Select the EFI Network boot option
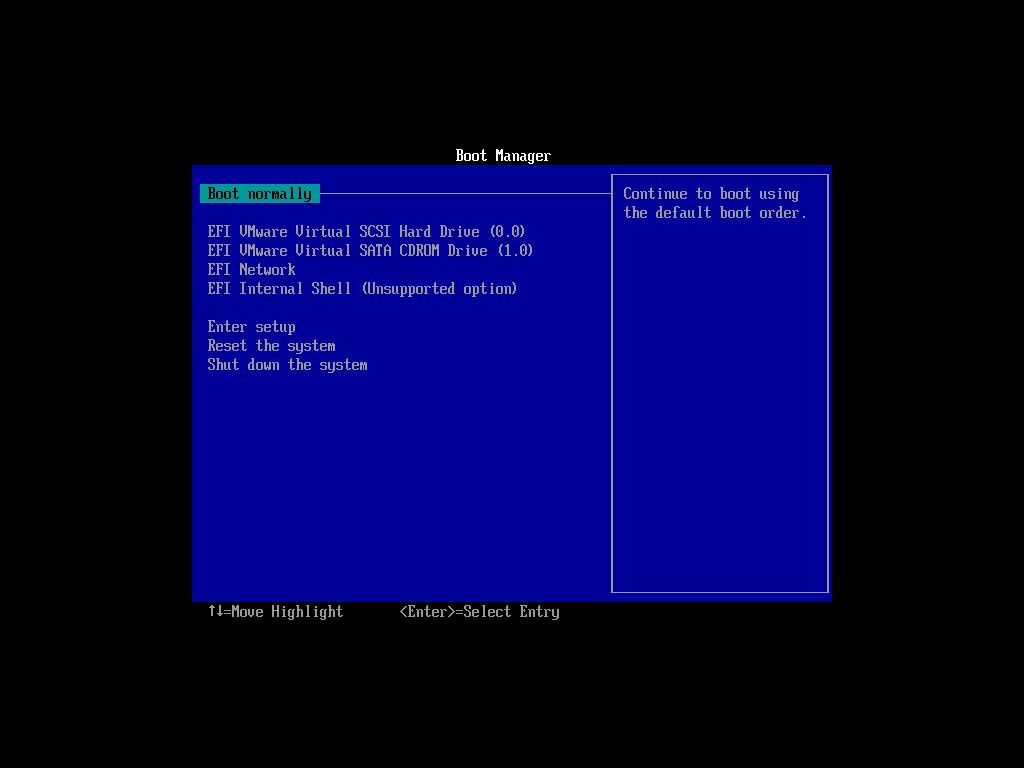The image size is (1024, 768). tap(251, 270)
